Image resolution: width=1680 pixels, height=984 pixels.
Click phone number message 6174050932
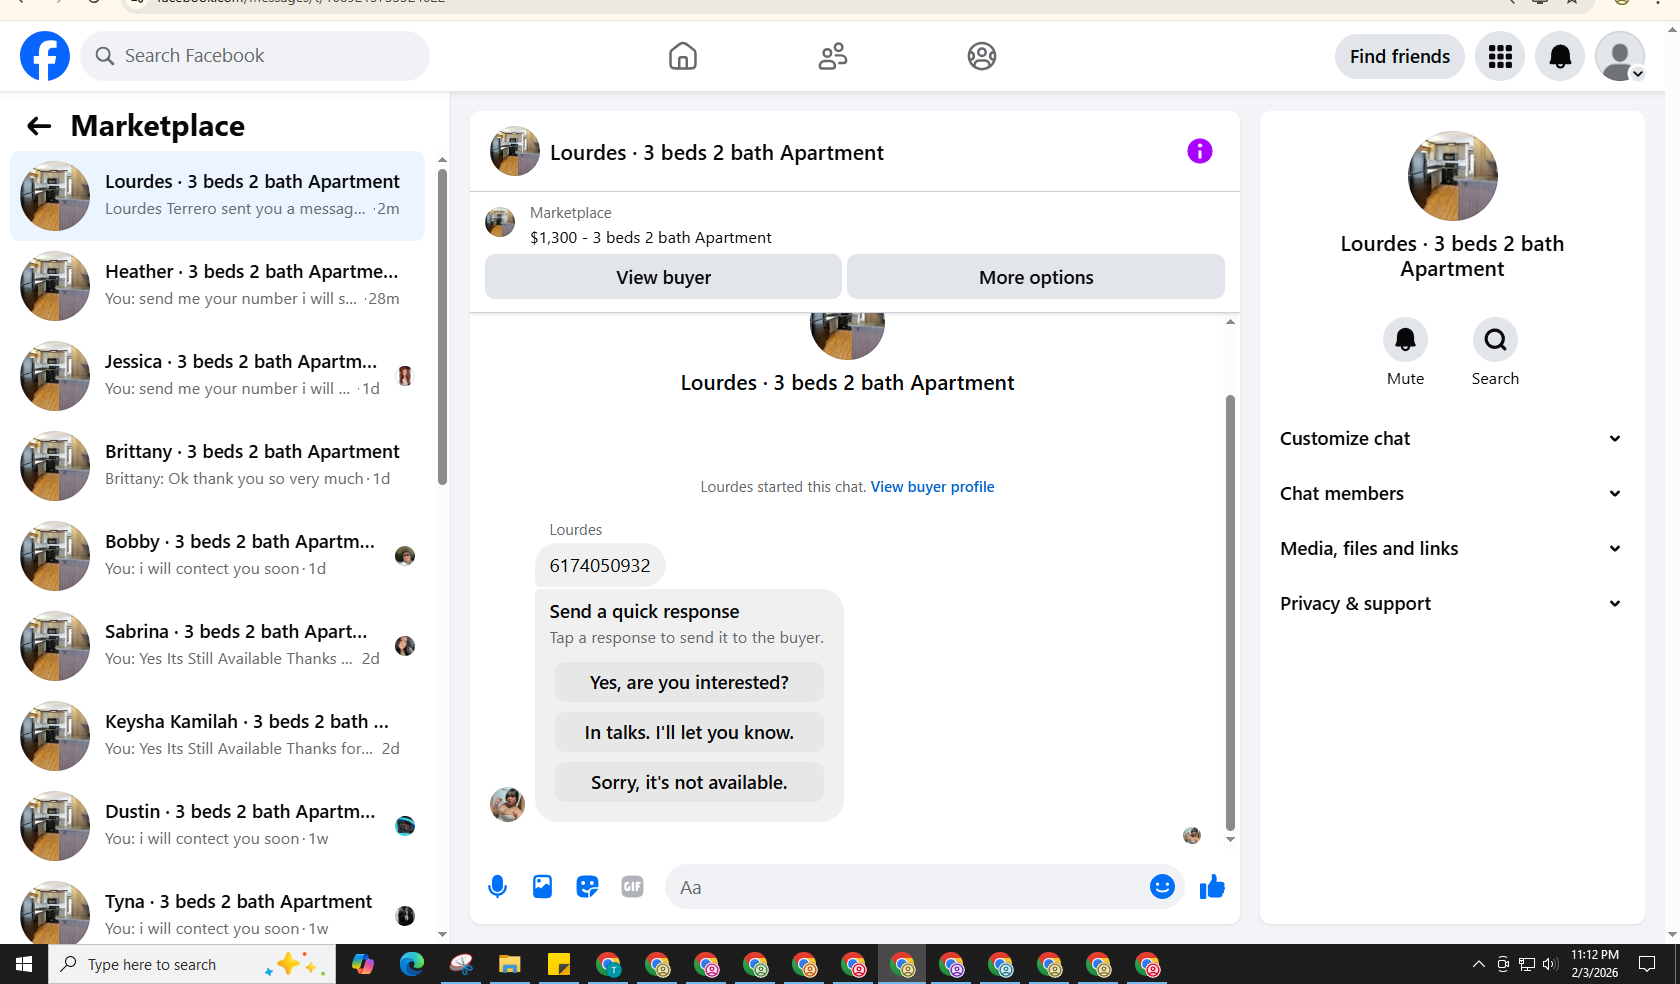[x=600, y=565]
